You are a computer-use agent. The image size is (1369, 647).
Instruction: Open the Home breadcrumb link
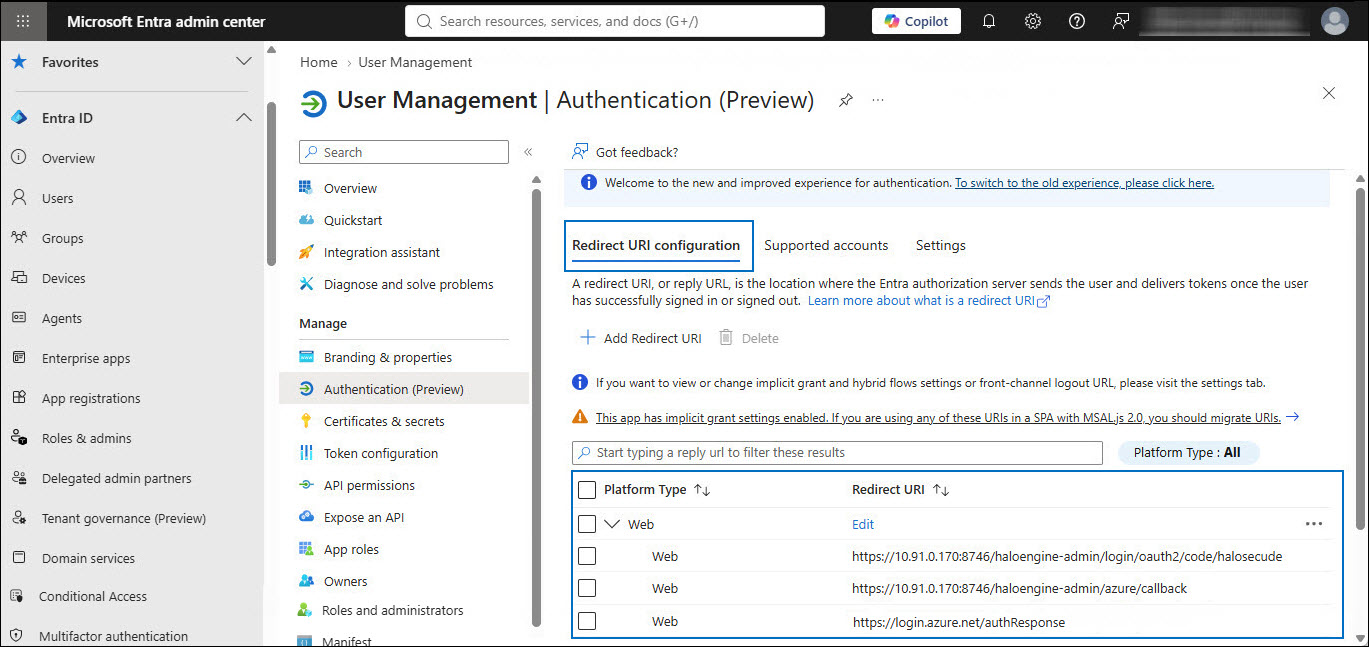(x=319, y=62)
